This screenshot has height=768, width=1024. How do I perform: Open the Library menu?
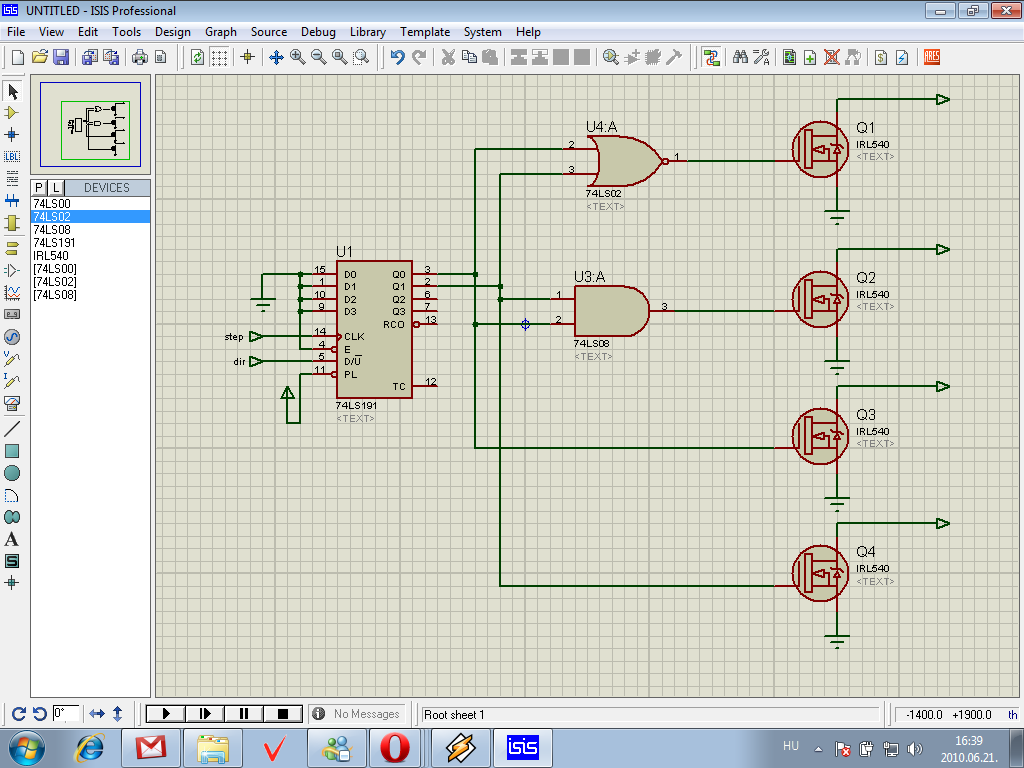pyautogui.click(x=368, y=32)
